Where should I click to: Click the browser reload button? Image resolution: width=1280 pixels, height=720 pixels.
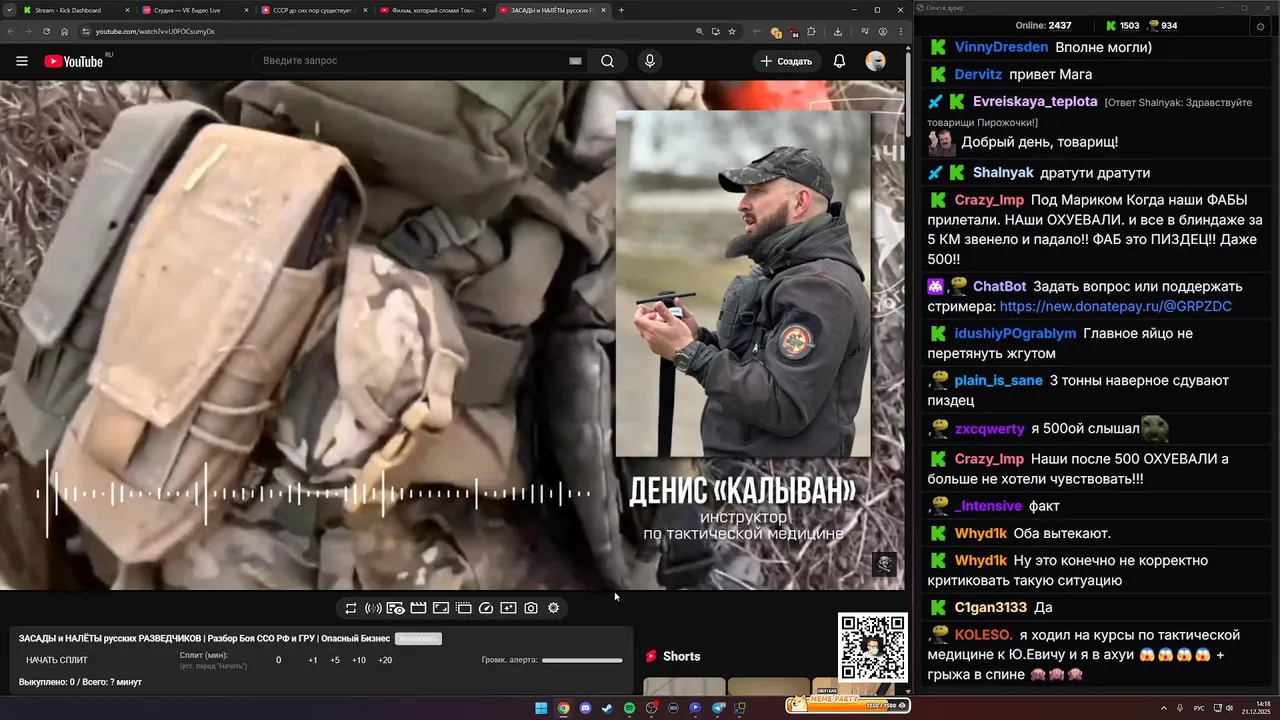pos(46,31)
